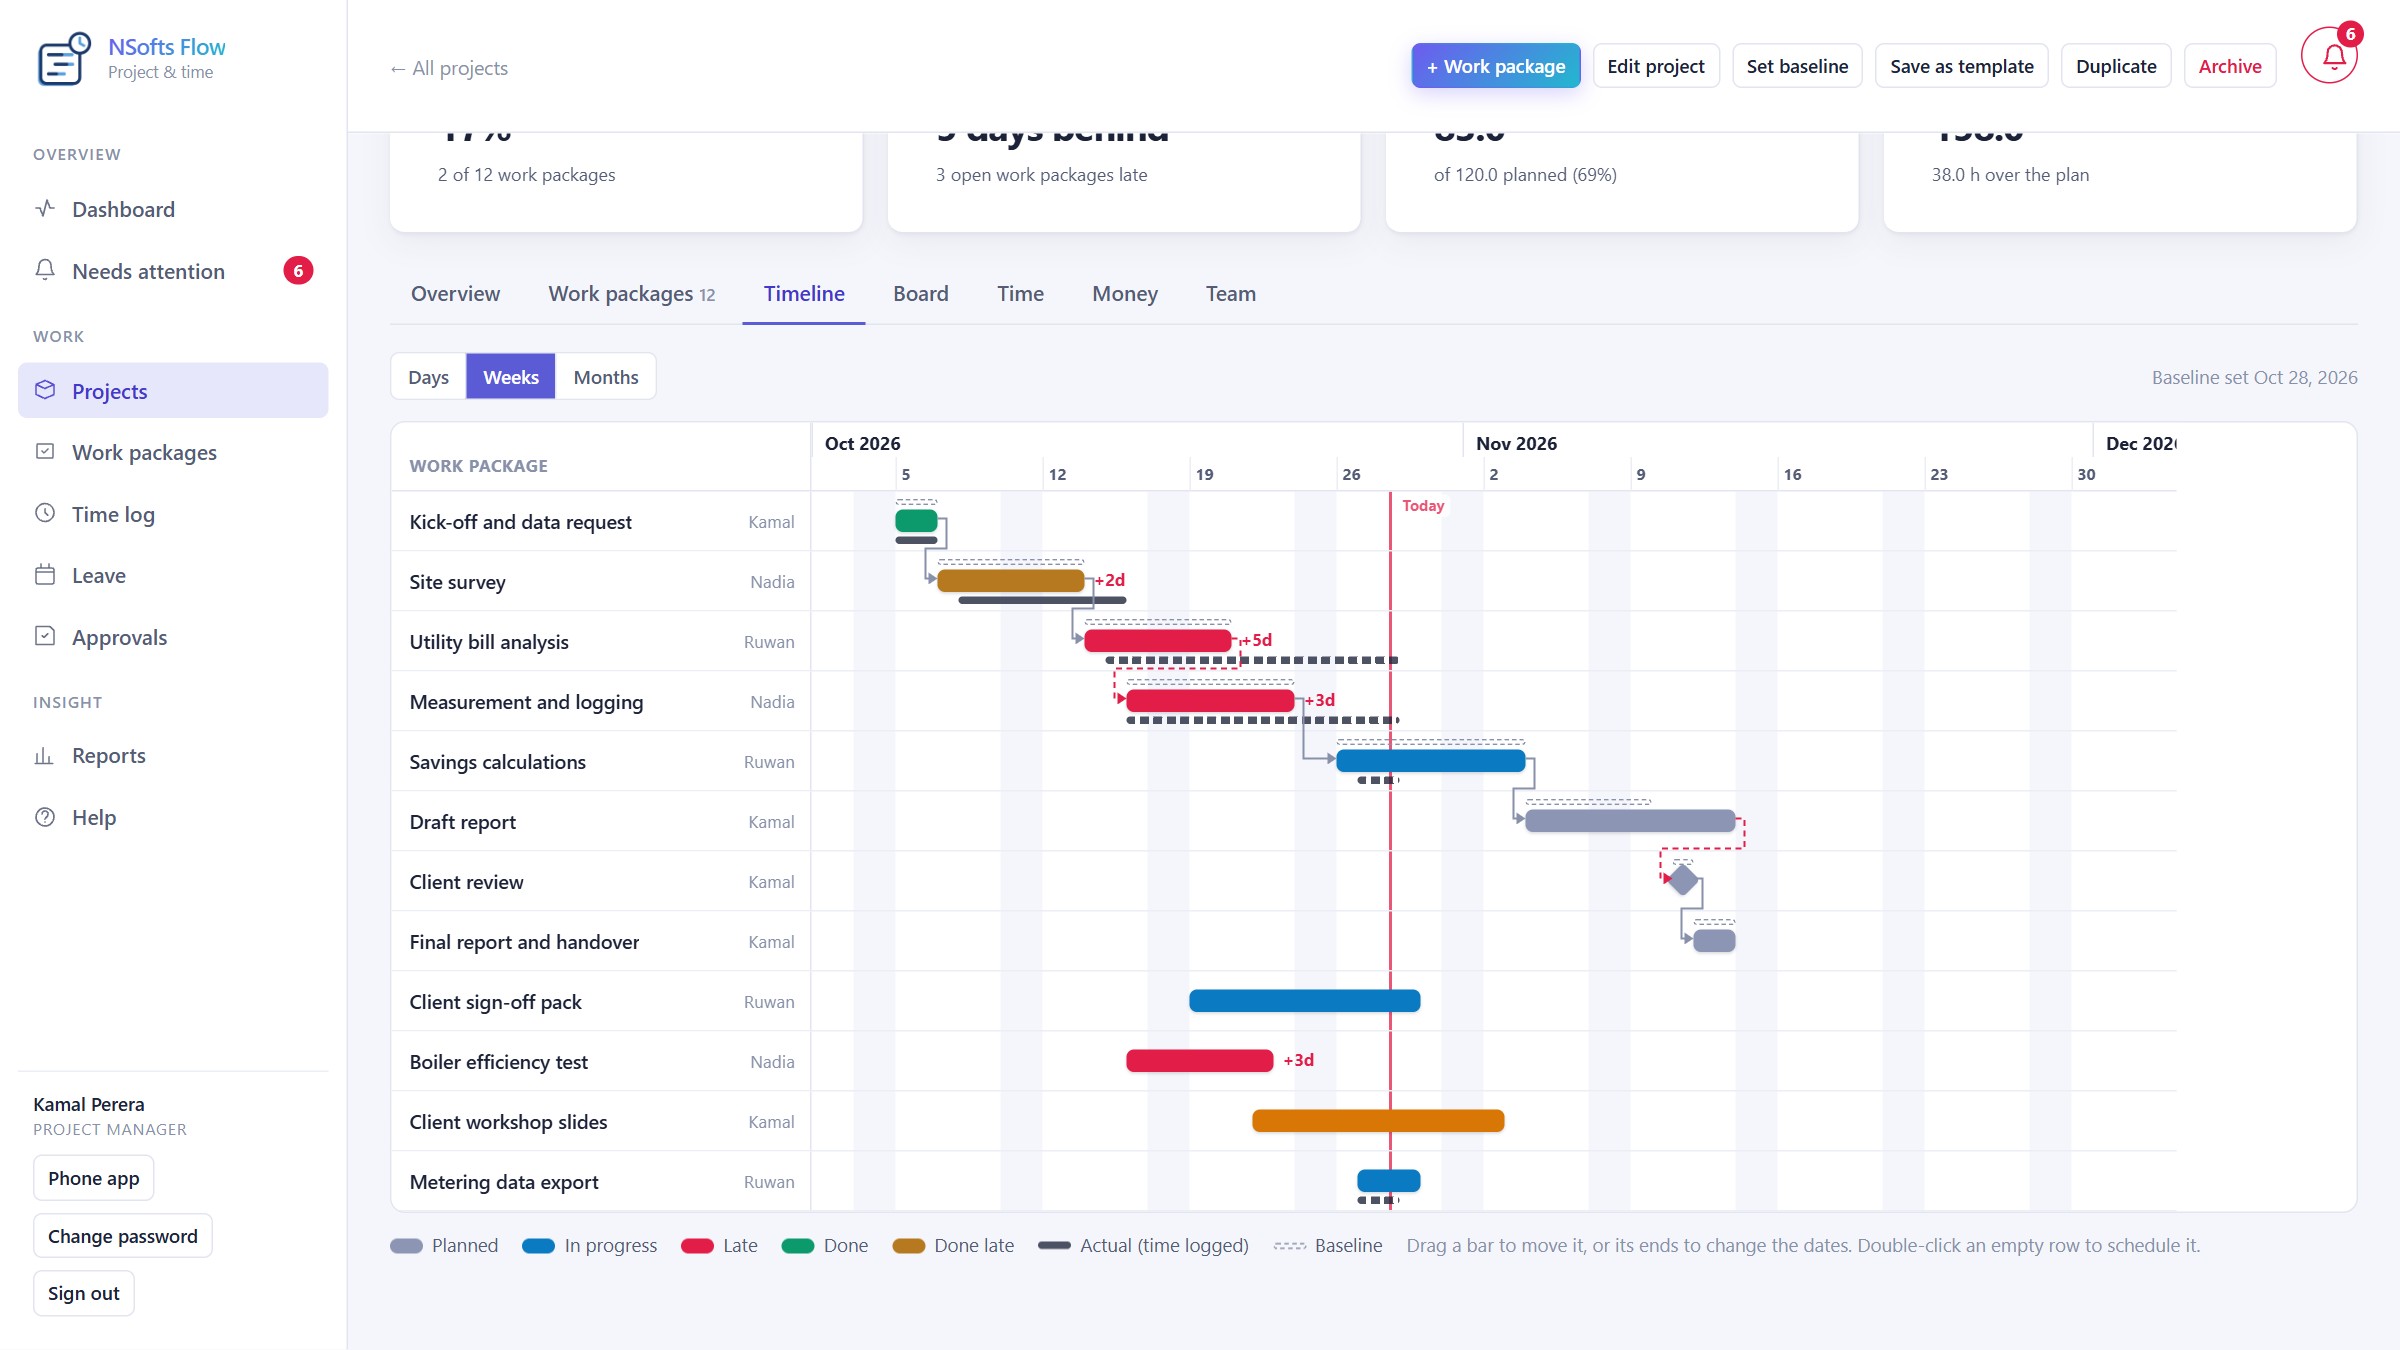Select the Client review milestone diamond
2400x1350 pixels.
coord(1683,880)
